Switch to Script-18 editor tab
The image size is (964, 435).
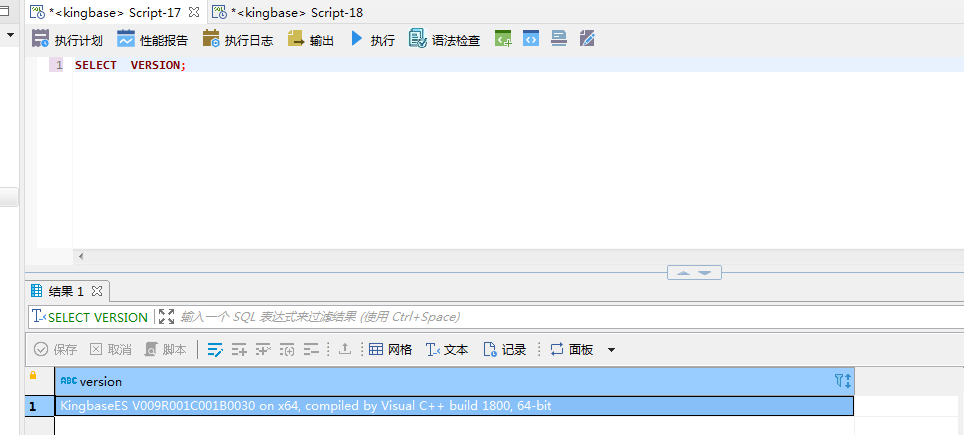(285, 12)
